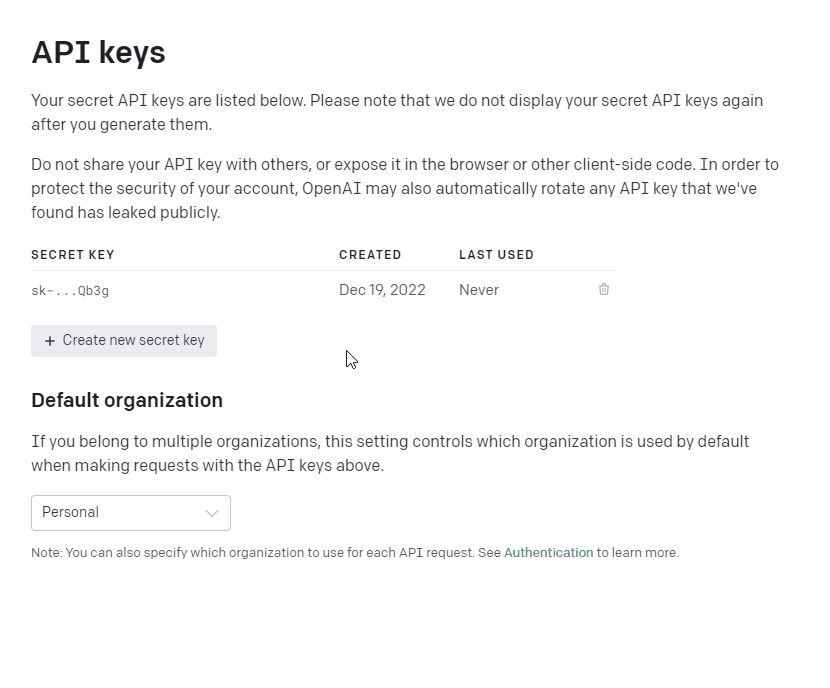Click the LAST USED column header

pos(496,255)
